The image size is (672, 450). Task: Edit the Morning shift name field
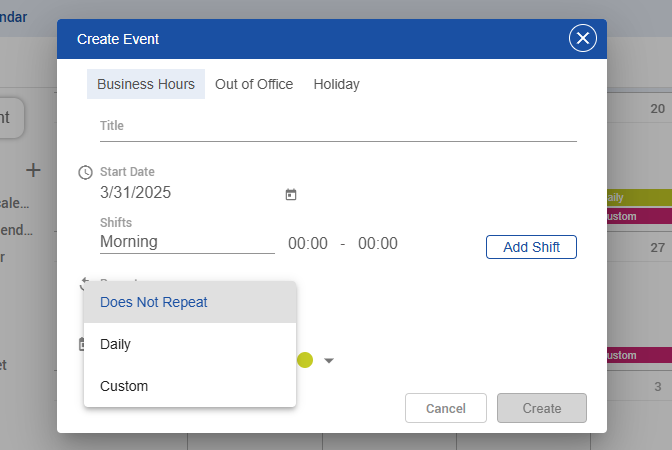186,241
